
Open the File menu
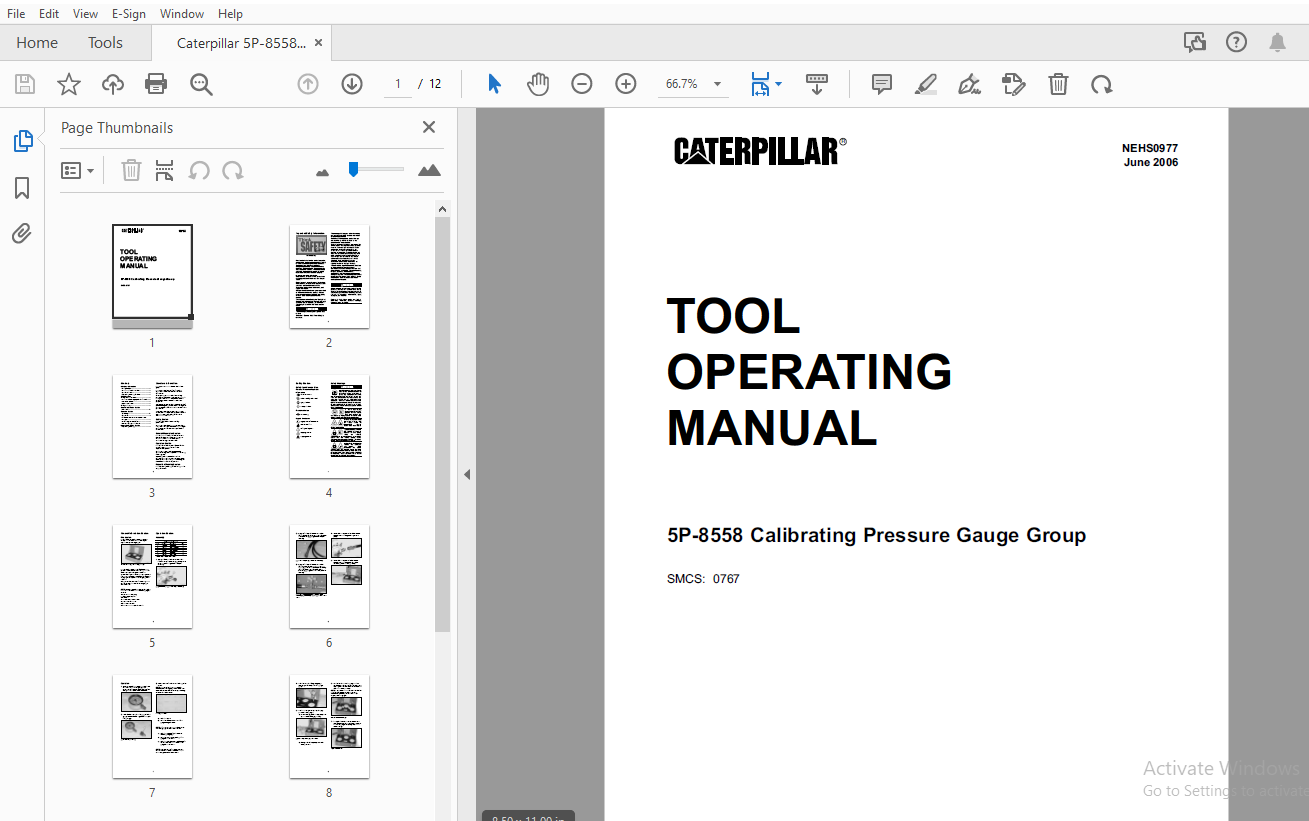pos(16,14)
